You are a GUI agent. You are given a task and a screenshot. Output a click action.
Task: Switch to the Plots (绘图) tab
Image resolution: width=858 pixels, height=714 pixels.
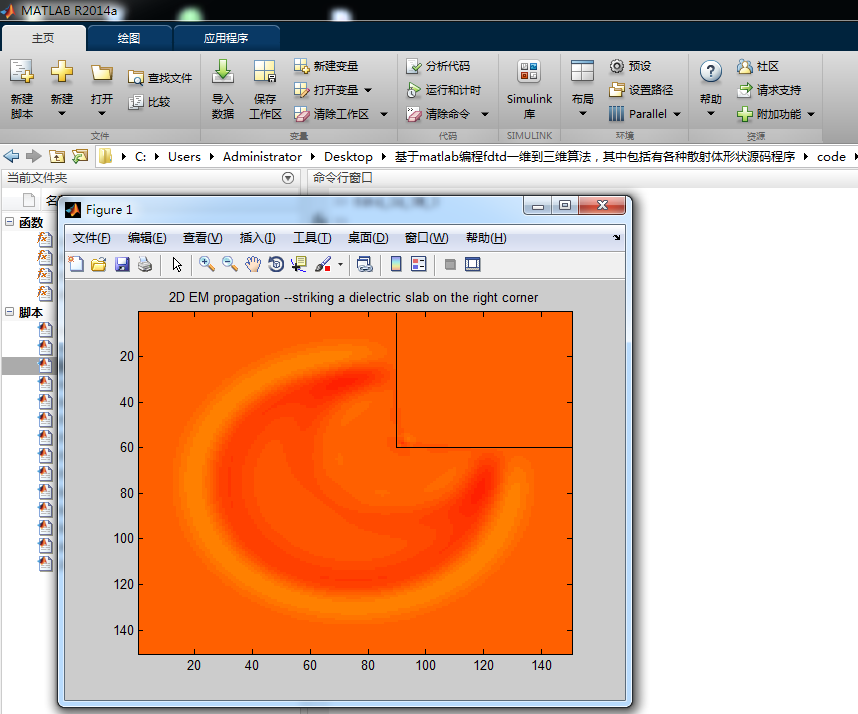click(129, 38)
